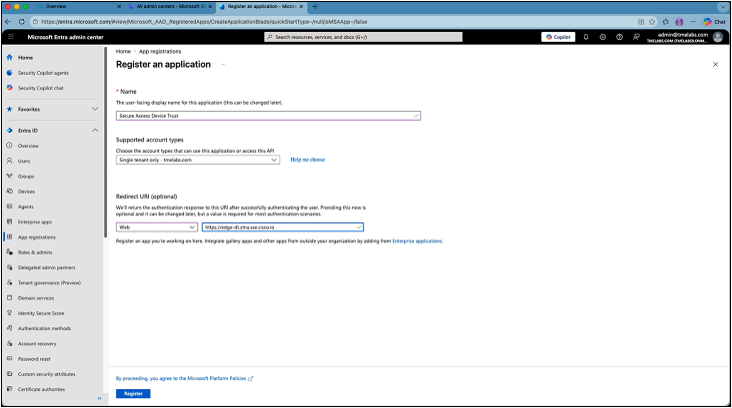Reload the page
732x408 pixels.
[21, 21]
